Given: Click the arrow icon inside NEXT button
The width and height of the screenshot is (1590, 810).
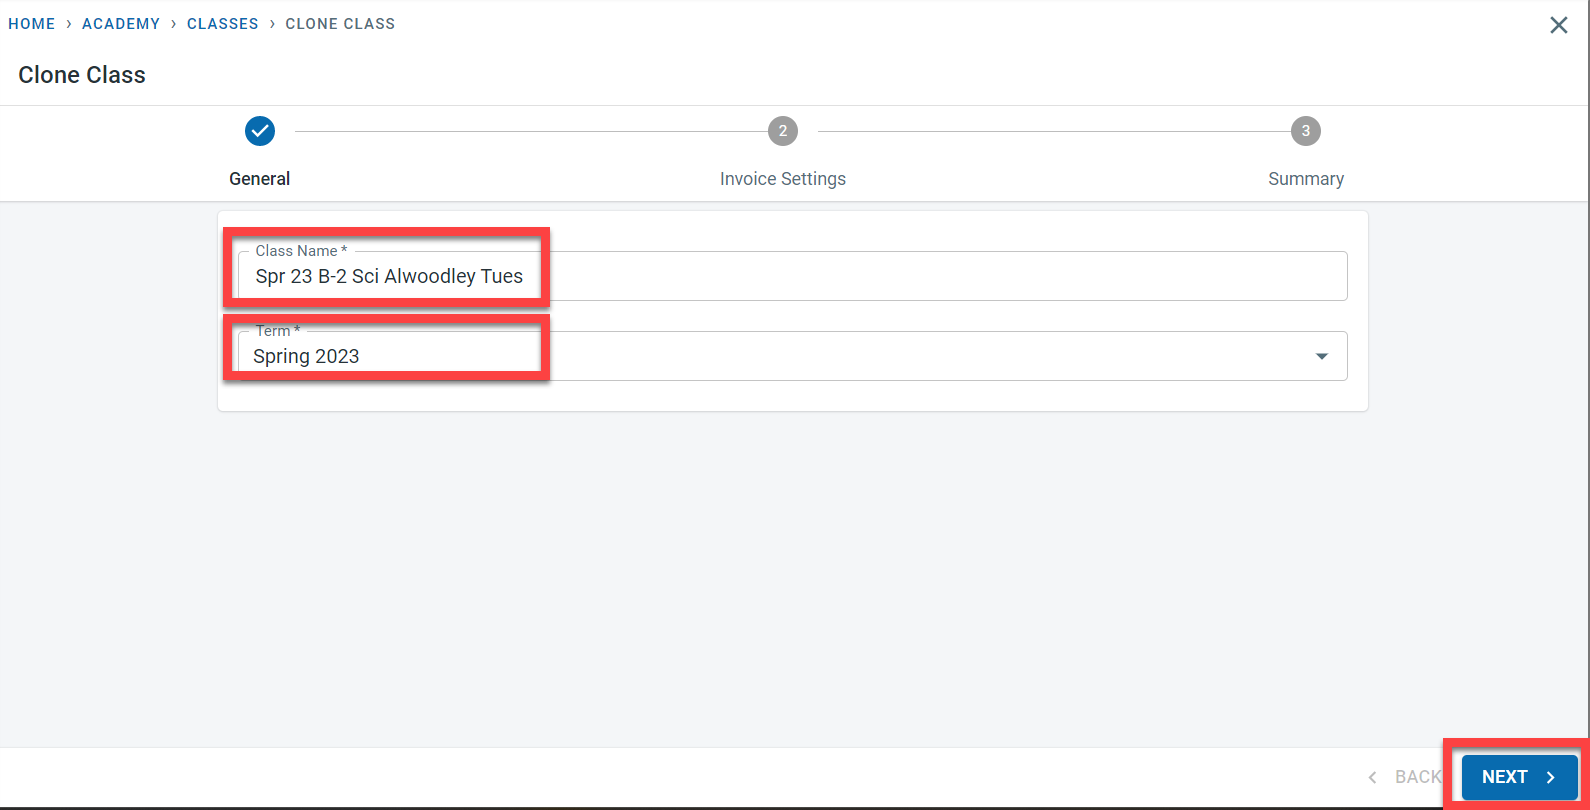Looking at the screenshot, I should 1551,777.
